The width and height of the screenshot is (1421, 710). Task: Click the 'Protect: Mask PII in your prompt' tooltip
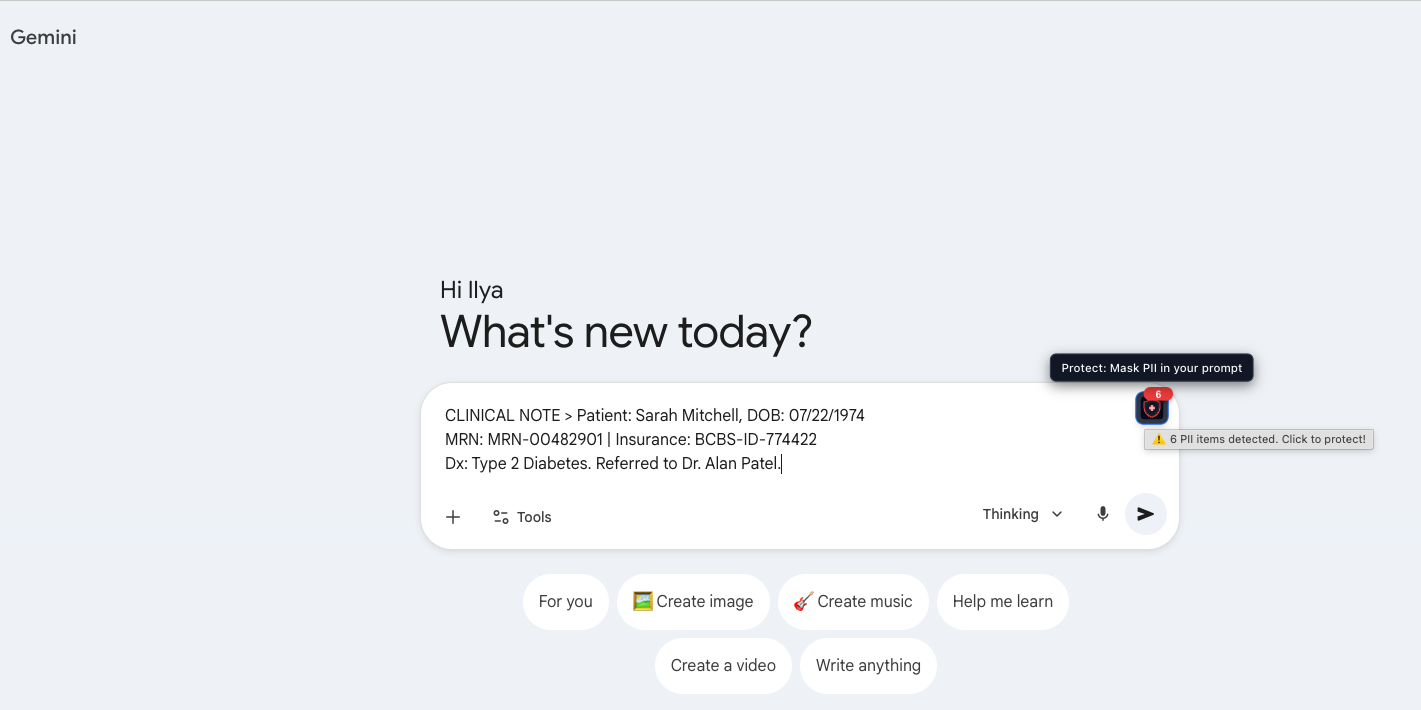point(1151,368)
